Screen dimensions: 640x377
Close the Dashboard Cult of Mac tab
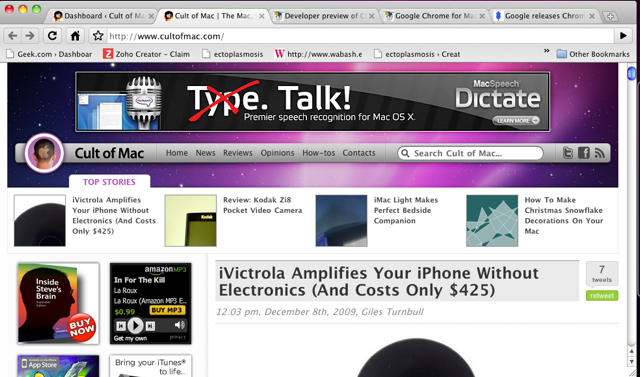pyautogui.click(x=151, y=16)
